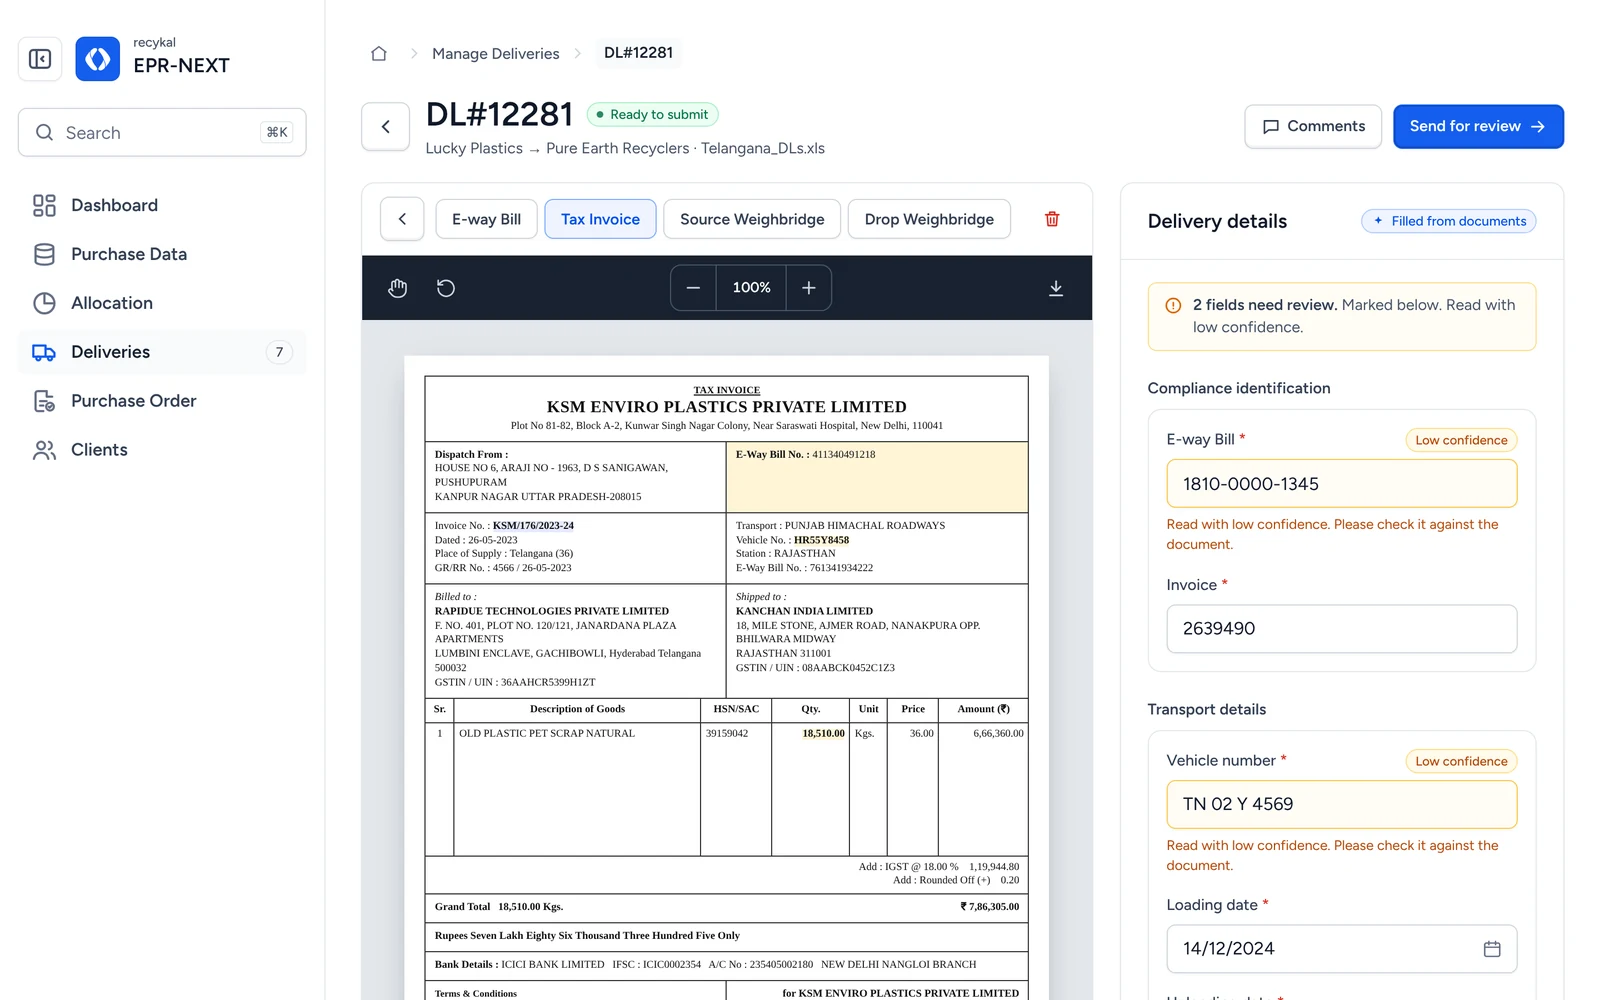Screen dimensions: 1600x1000
Task: Click the Manage Deliveries breadcrumb link
Action: 496,53
